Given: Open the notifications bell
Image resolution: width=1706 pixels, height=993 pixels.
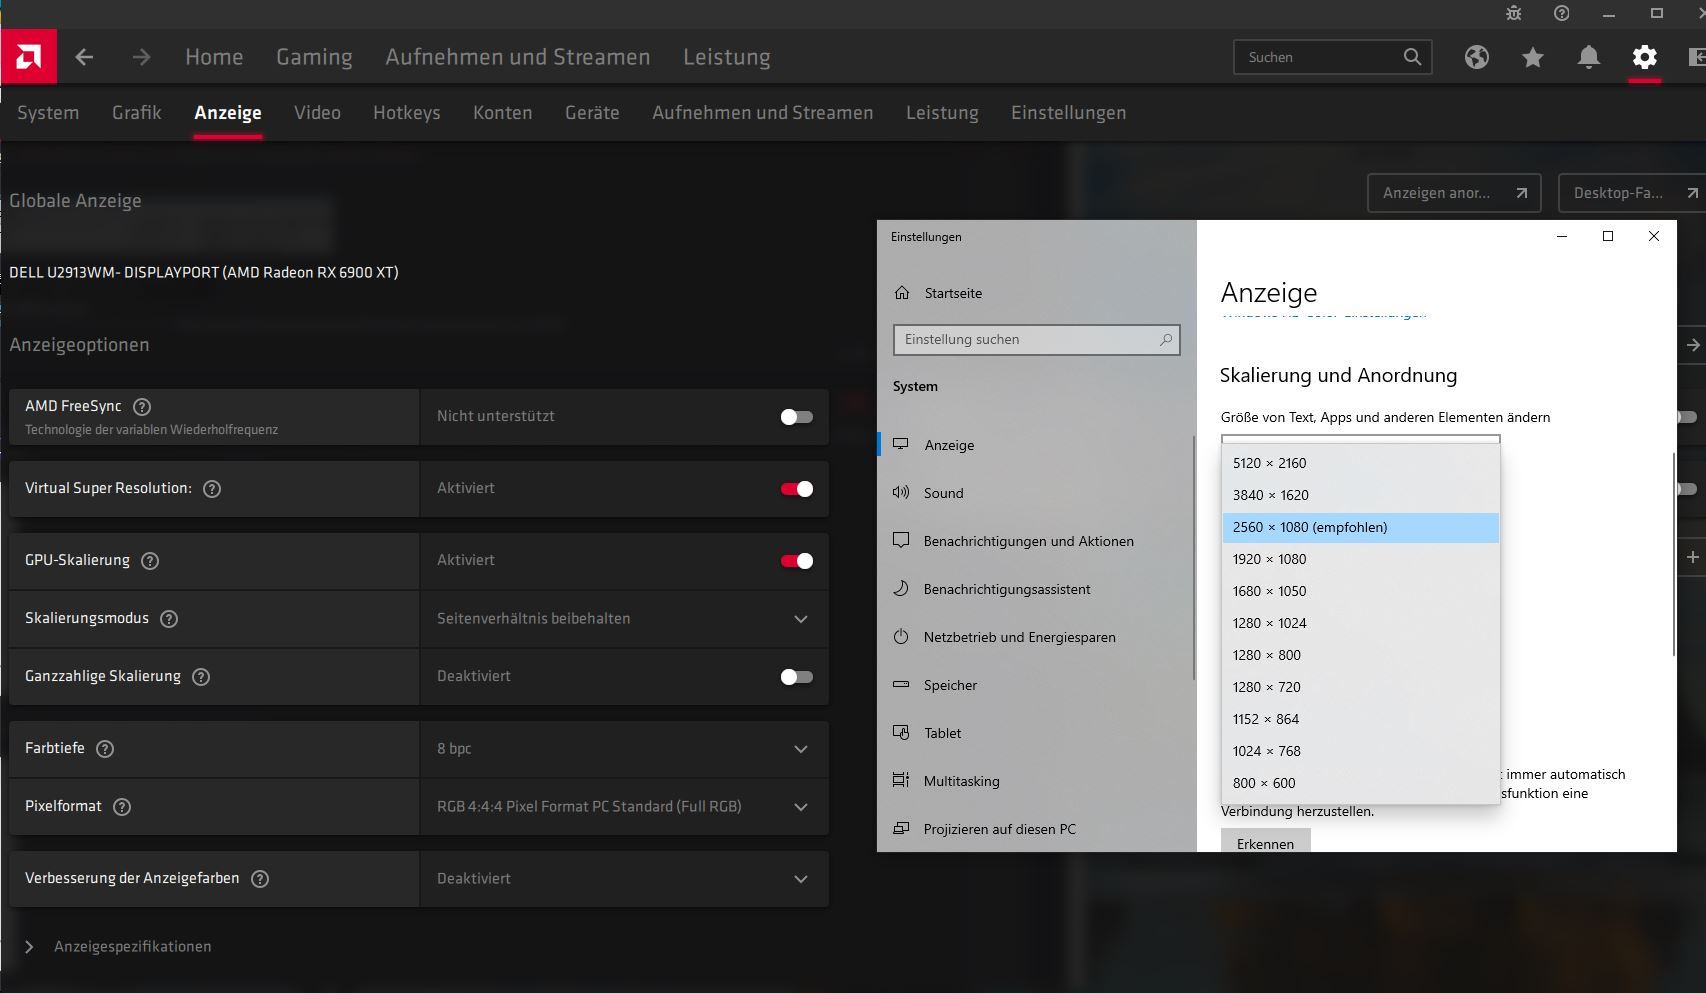Looking at the screenshot, I should point(1589,57).
